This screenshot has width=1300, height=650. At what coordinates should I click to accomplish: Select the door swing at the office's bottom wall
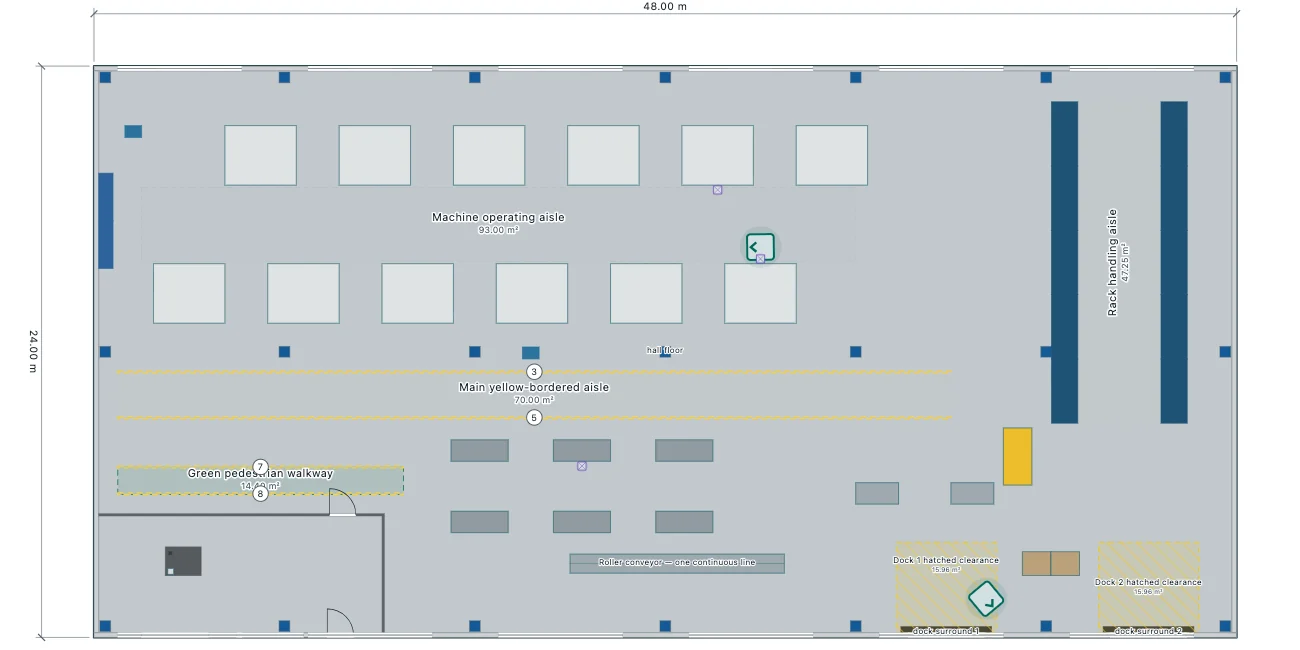(341, 621)
